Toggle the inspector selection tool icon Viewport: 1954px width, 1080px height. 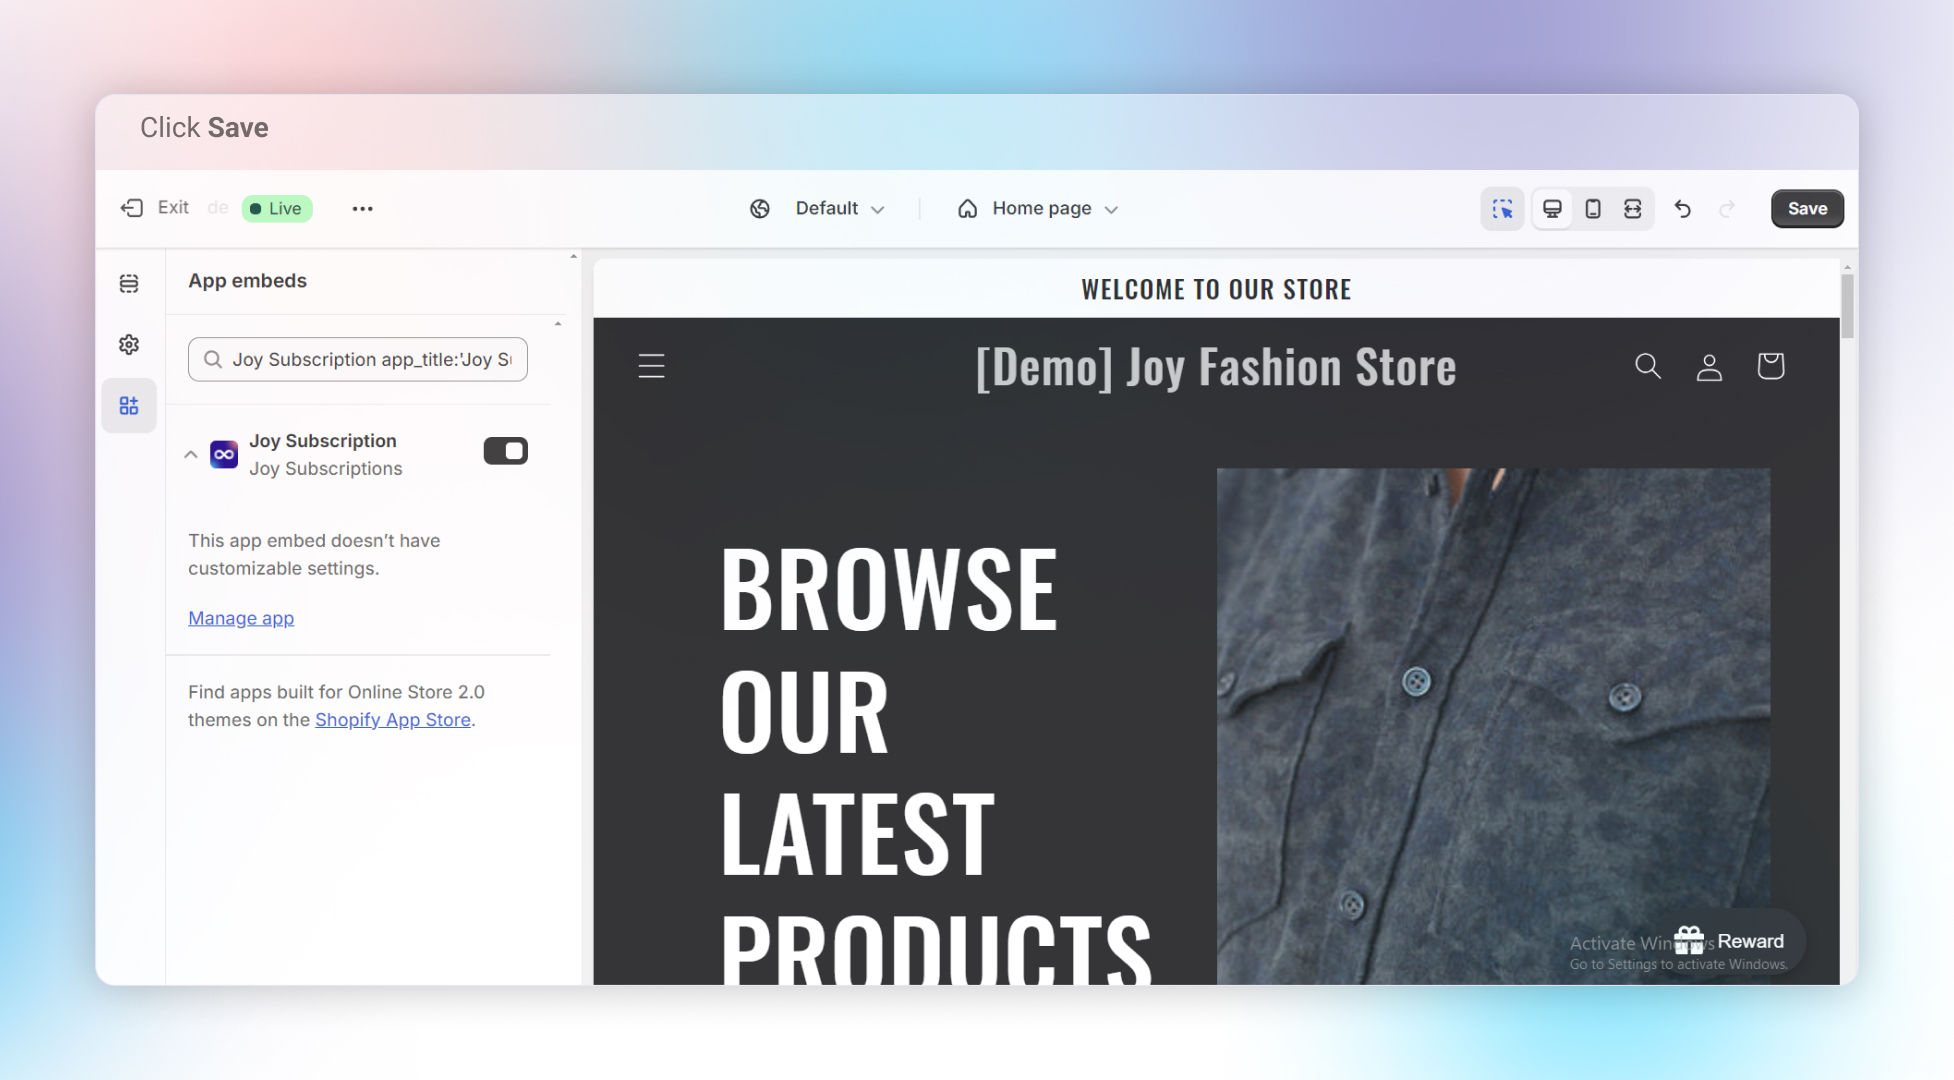click(1502, 209)
